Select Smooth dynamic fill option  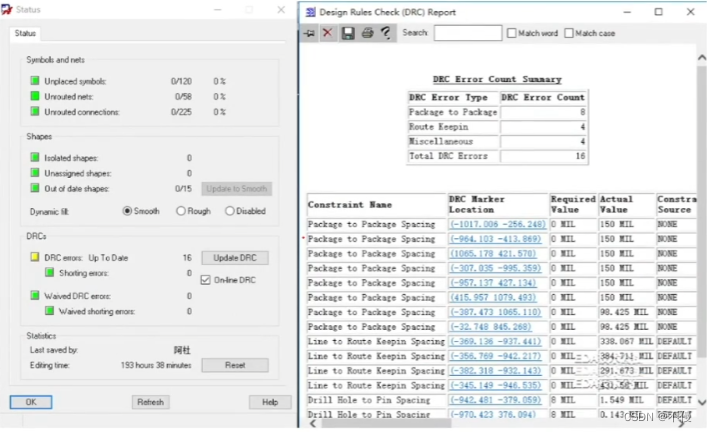point(127,211)
